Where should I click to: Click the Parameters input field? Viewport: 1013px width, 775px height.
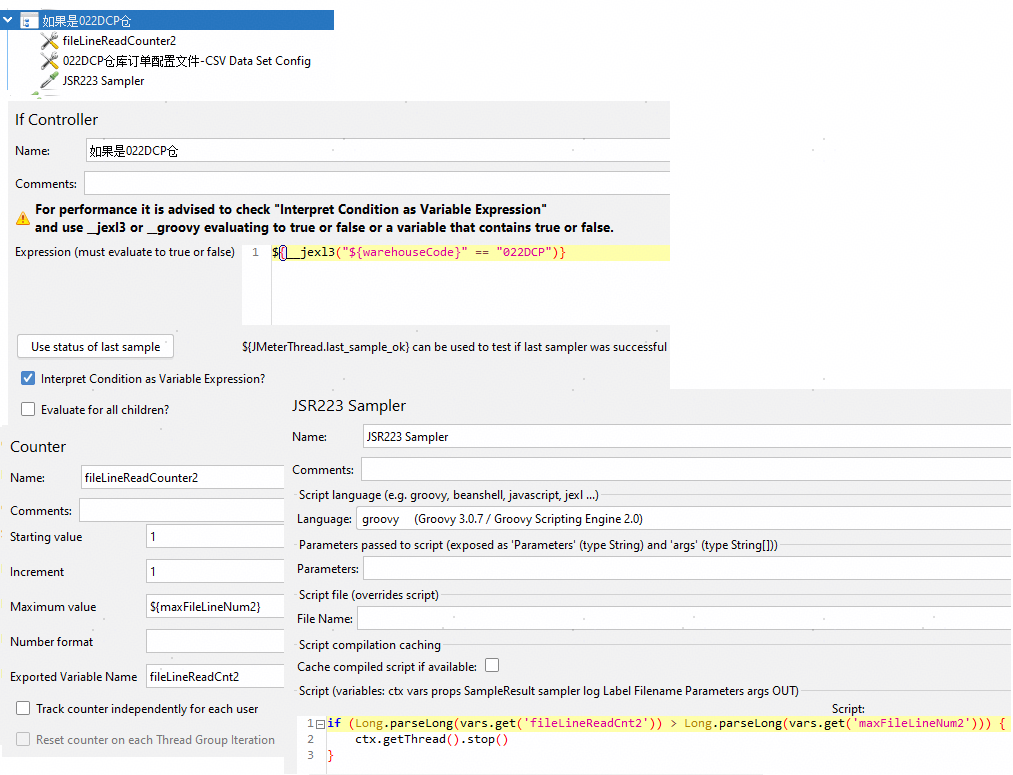687,569
